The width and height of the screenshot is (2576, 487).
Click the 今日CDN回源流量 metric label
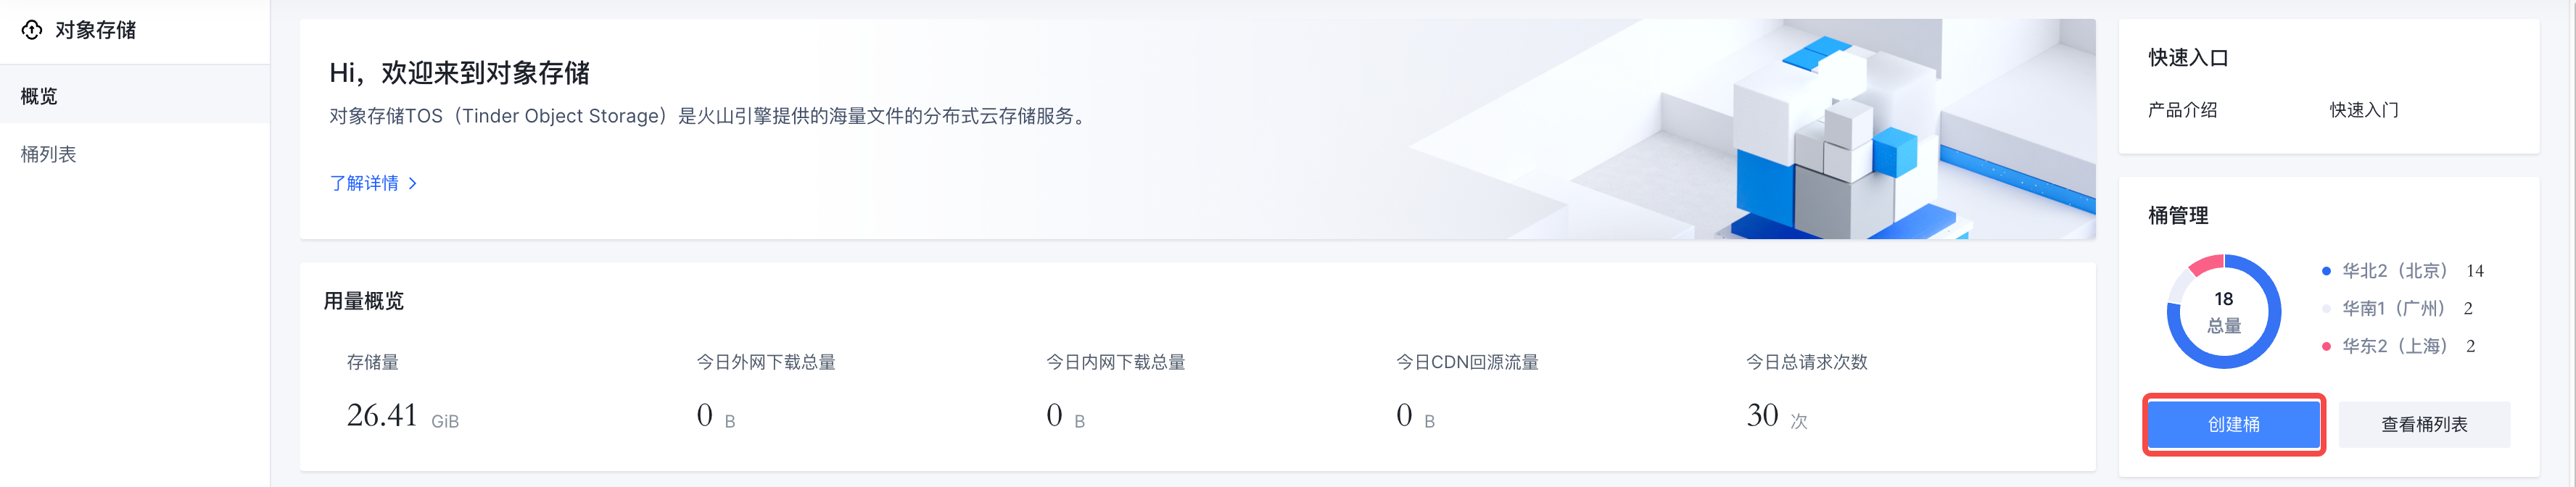tap(1467, 362)
